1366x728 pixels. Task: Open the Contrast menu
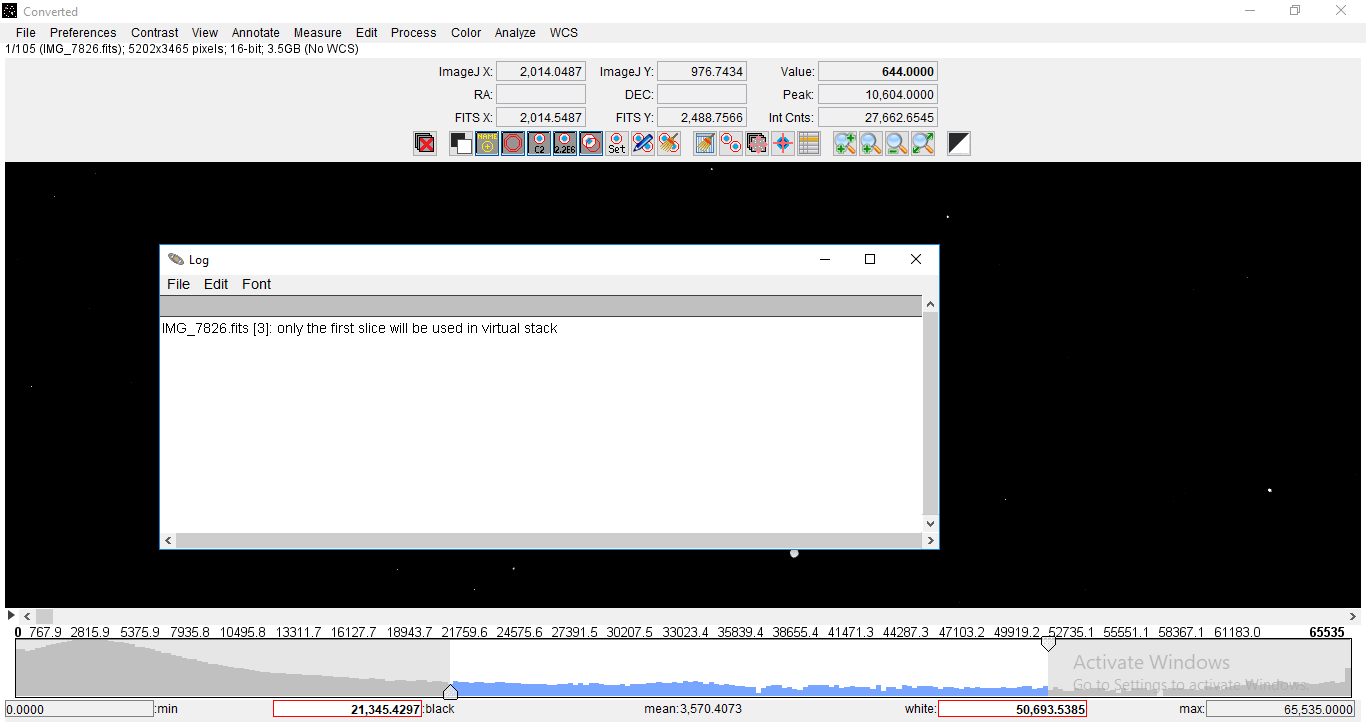(x=155, y=33)
